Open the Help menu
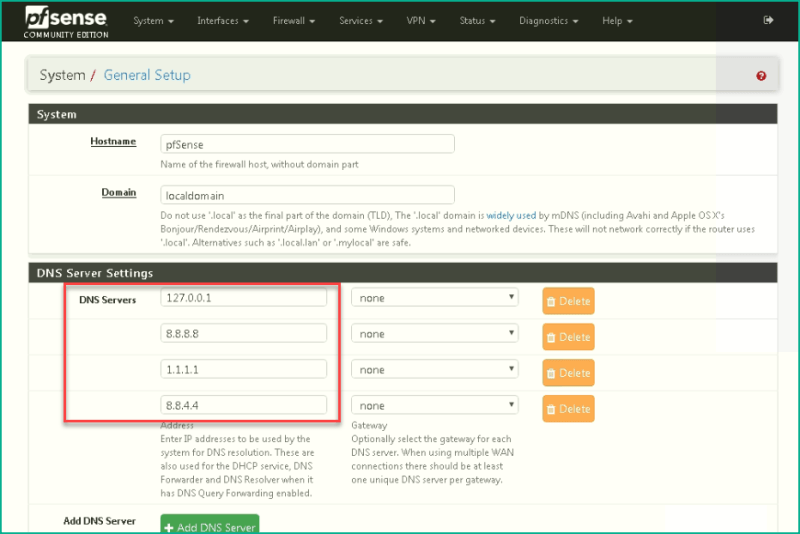The height and width of the screenshot is (534, 800). point(617,21)
